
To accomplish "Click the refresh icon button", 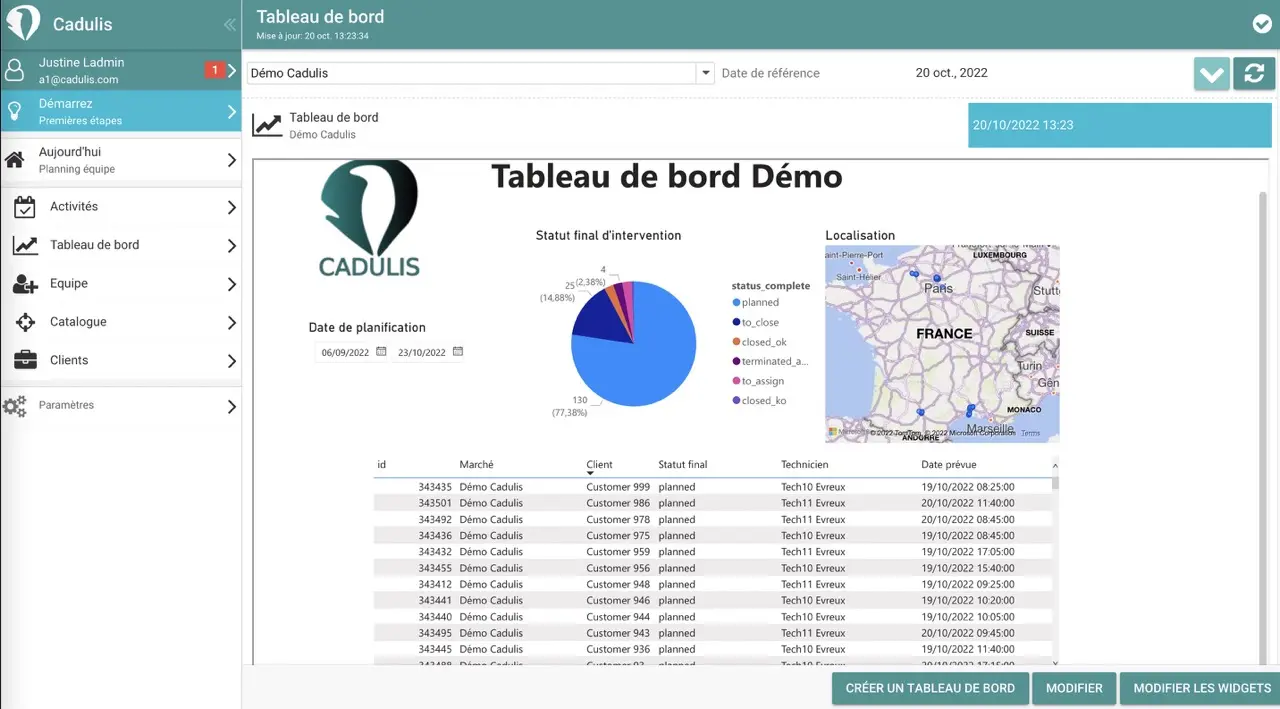I will coord(1254,74).
